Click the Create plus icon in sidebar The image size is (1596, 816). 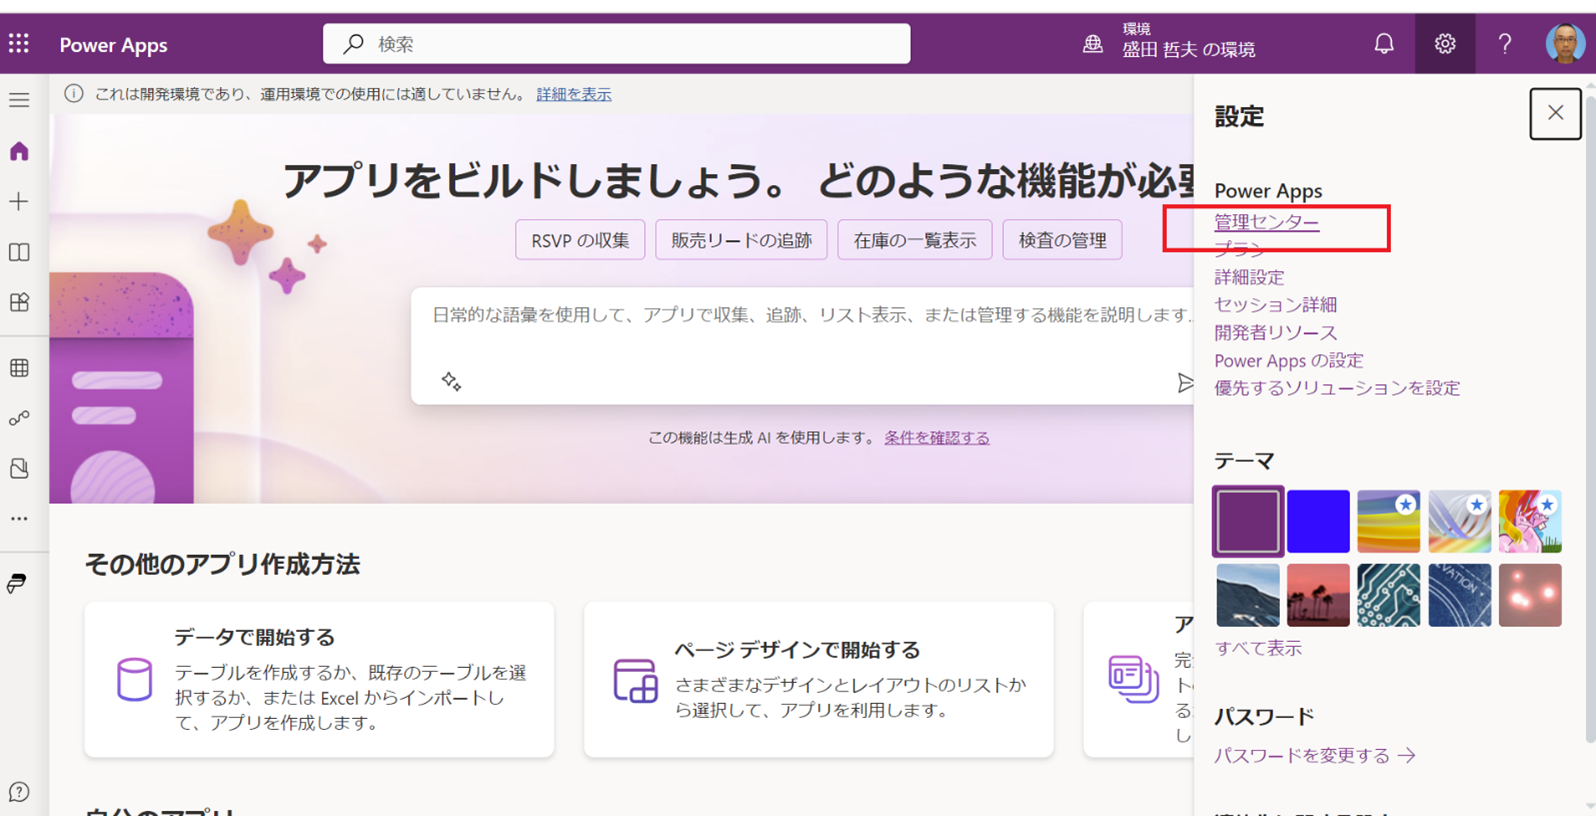click(x=19, y=201)
